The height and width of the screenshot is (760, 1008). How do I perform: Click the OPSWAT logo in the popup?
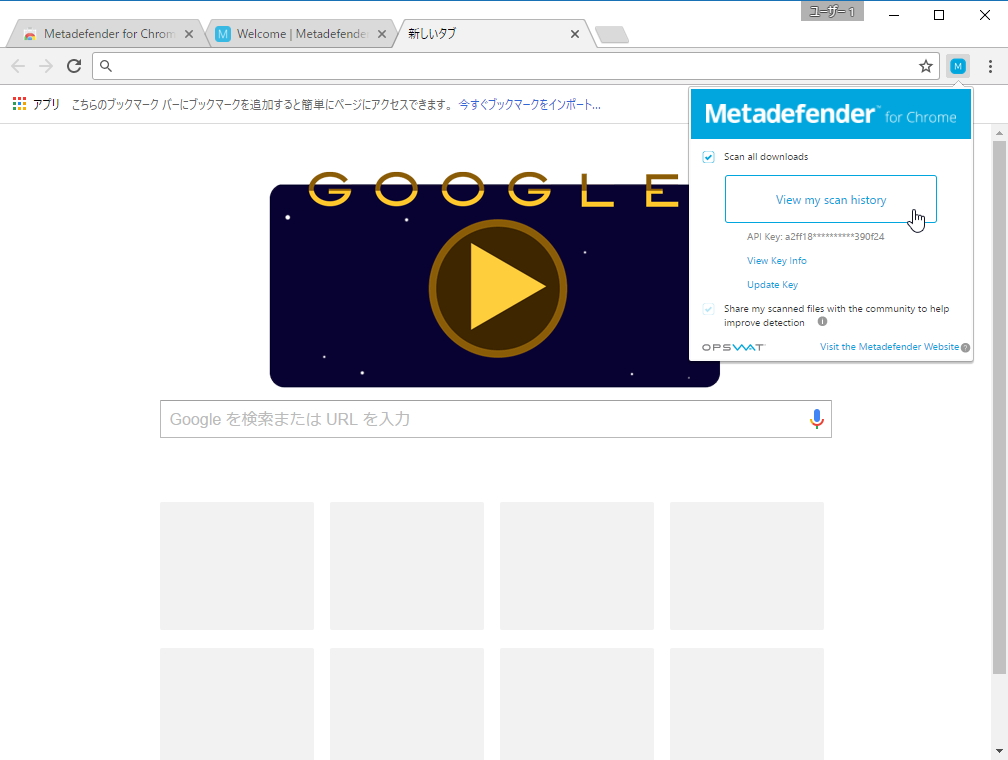(x=733, y=346)
